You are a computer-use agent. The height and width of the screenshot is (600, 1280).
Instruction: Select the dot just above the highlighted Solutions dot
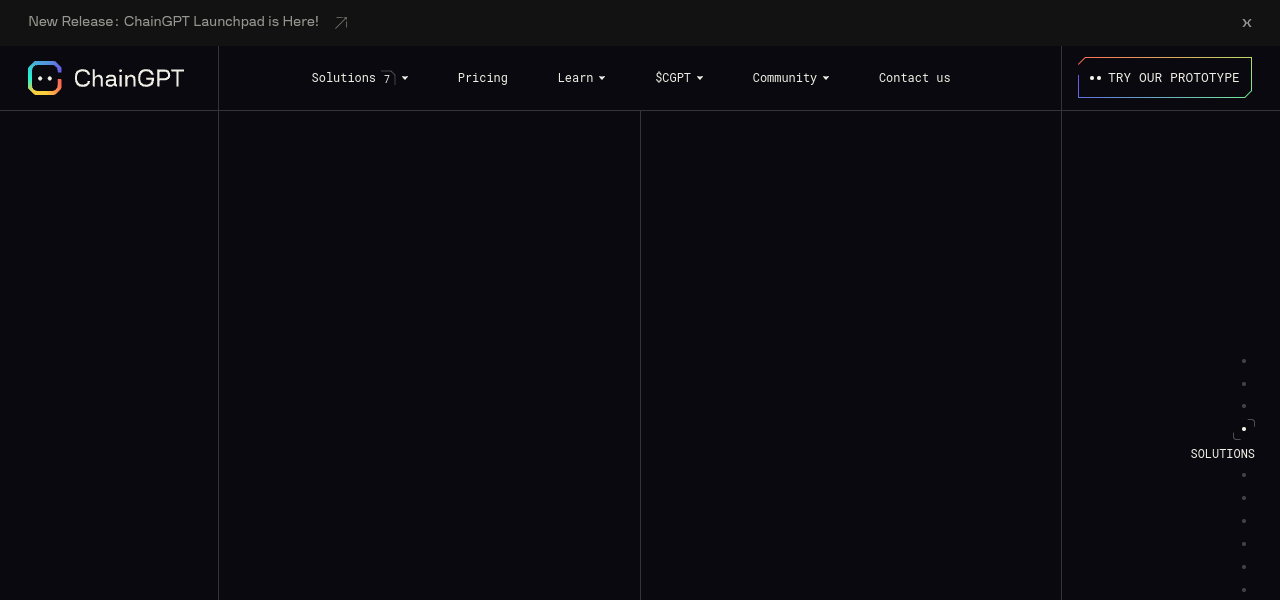click(1244, 406)
